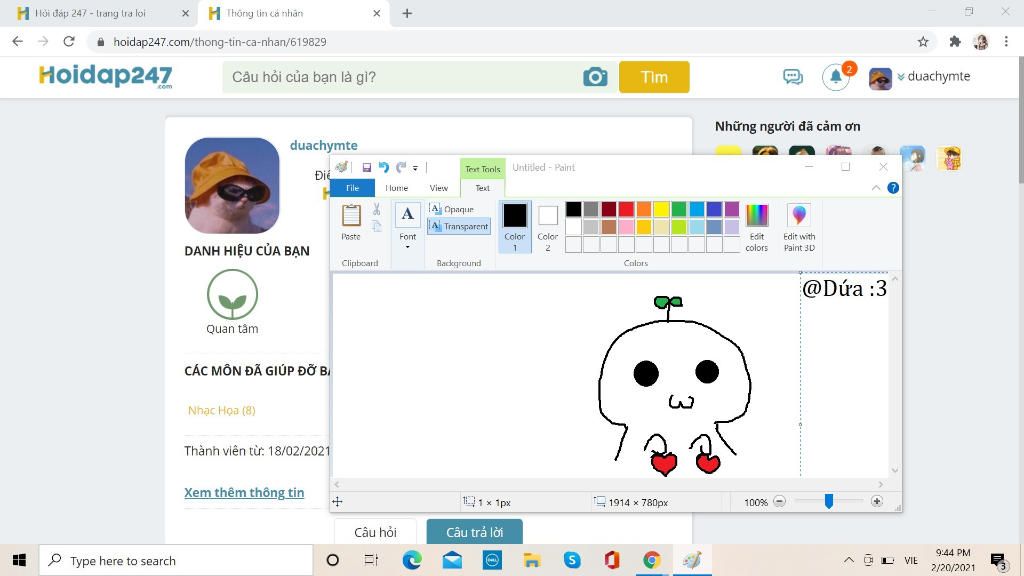This screenshot has height=576, width=1024.
Task: Click Edit with Paint 3D
Action: [x=799, y=227]
